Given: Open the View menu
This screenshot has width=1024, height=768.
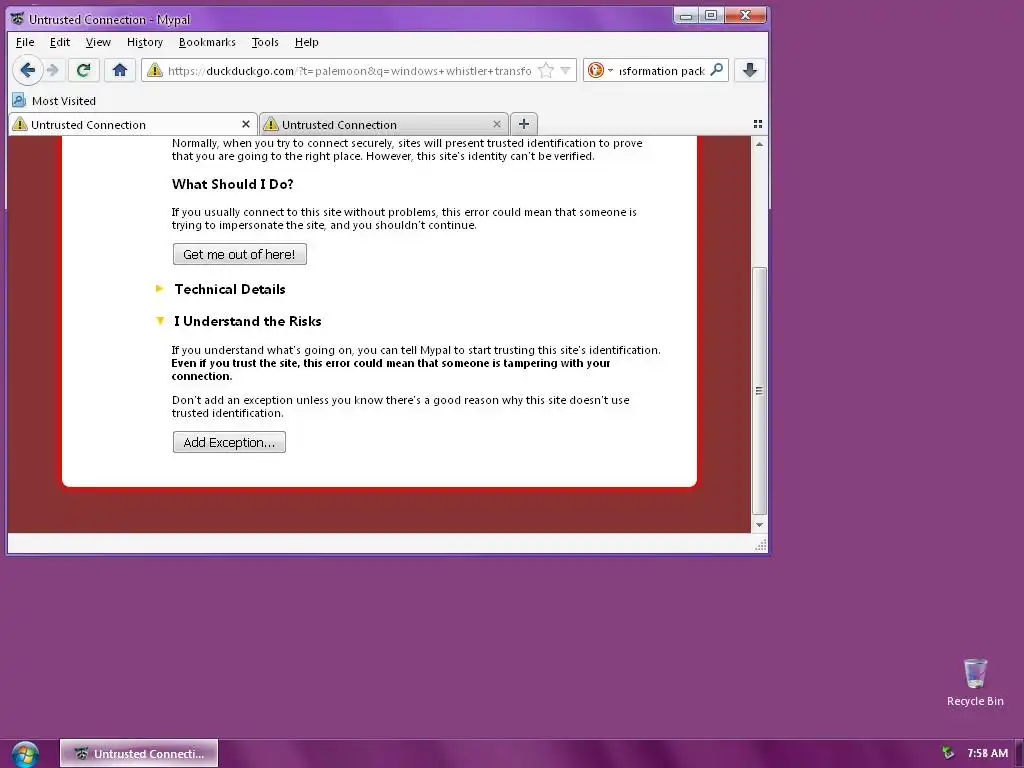Looking at the screenshot, I should 98,42.
